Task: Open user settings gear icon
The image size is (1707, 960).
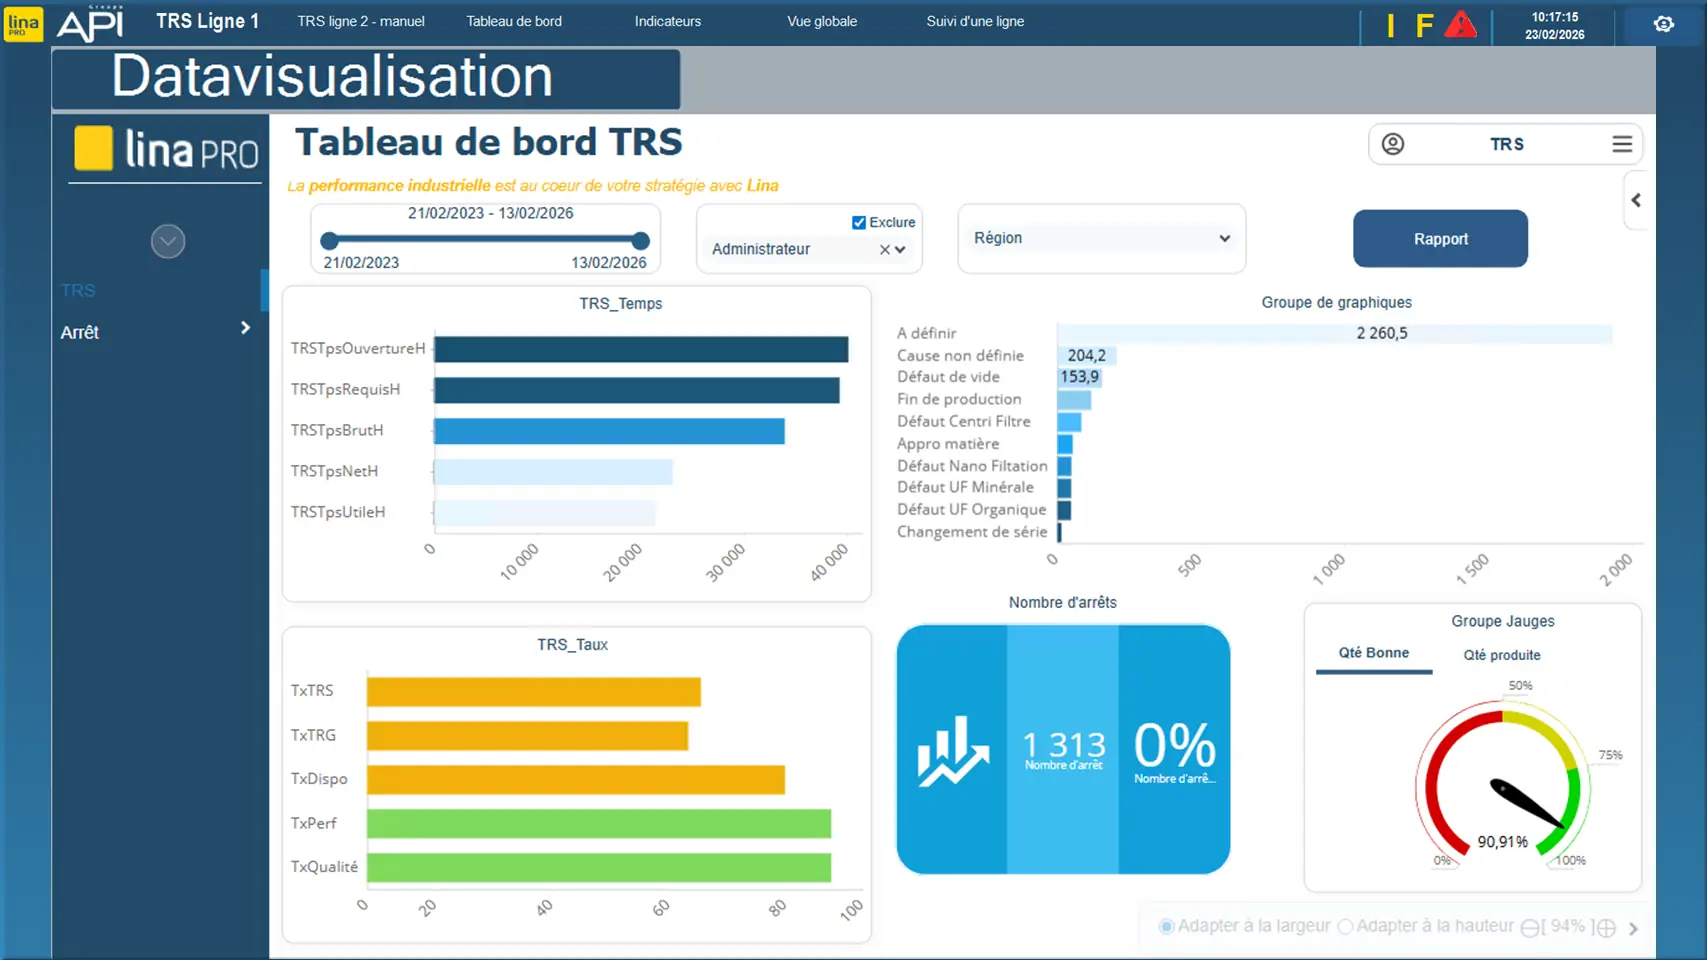Action: pos(1663,24)
